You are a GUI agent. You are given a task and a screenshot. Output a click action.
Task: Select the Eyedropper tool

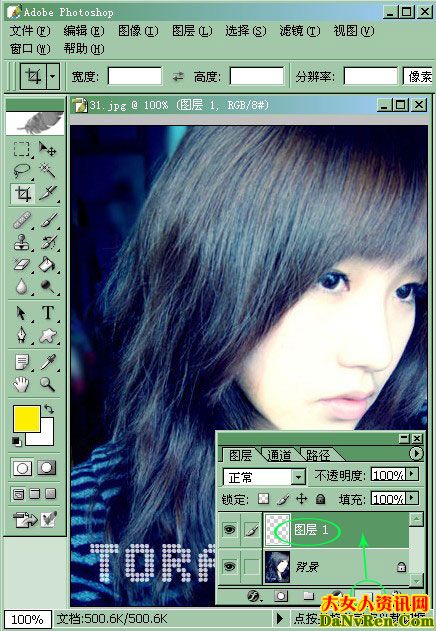coord(48,362)
